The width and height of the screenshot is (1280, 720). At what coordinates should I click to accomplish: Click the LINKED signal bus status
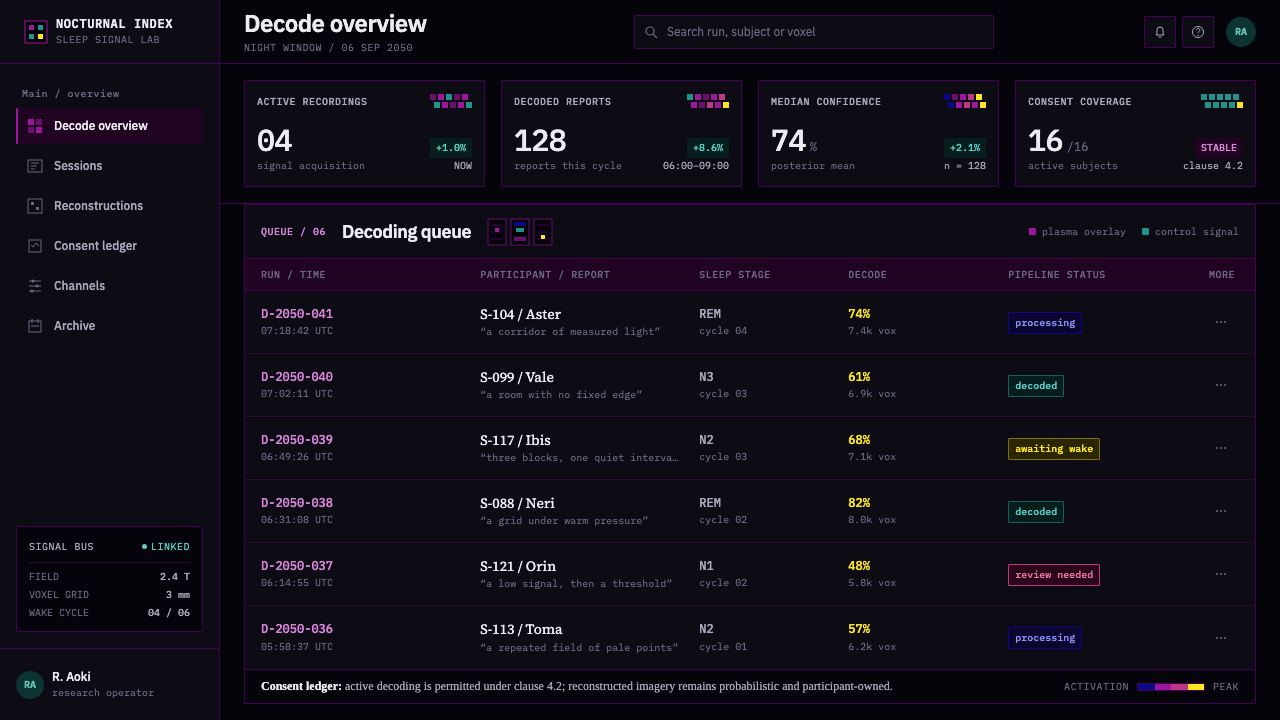[x=166, y=547]
